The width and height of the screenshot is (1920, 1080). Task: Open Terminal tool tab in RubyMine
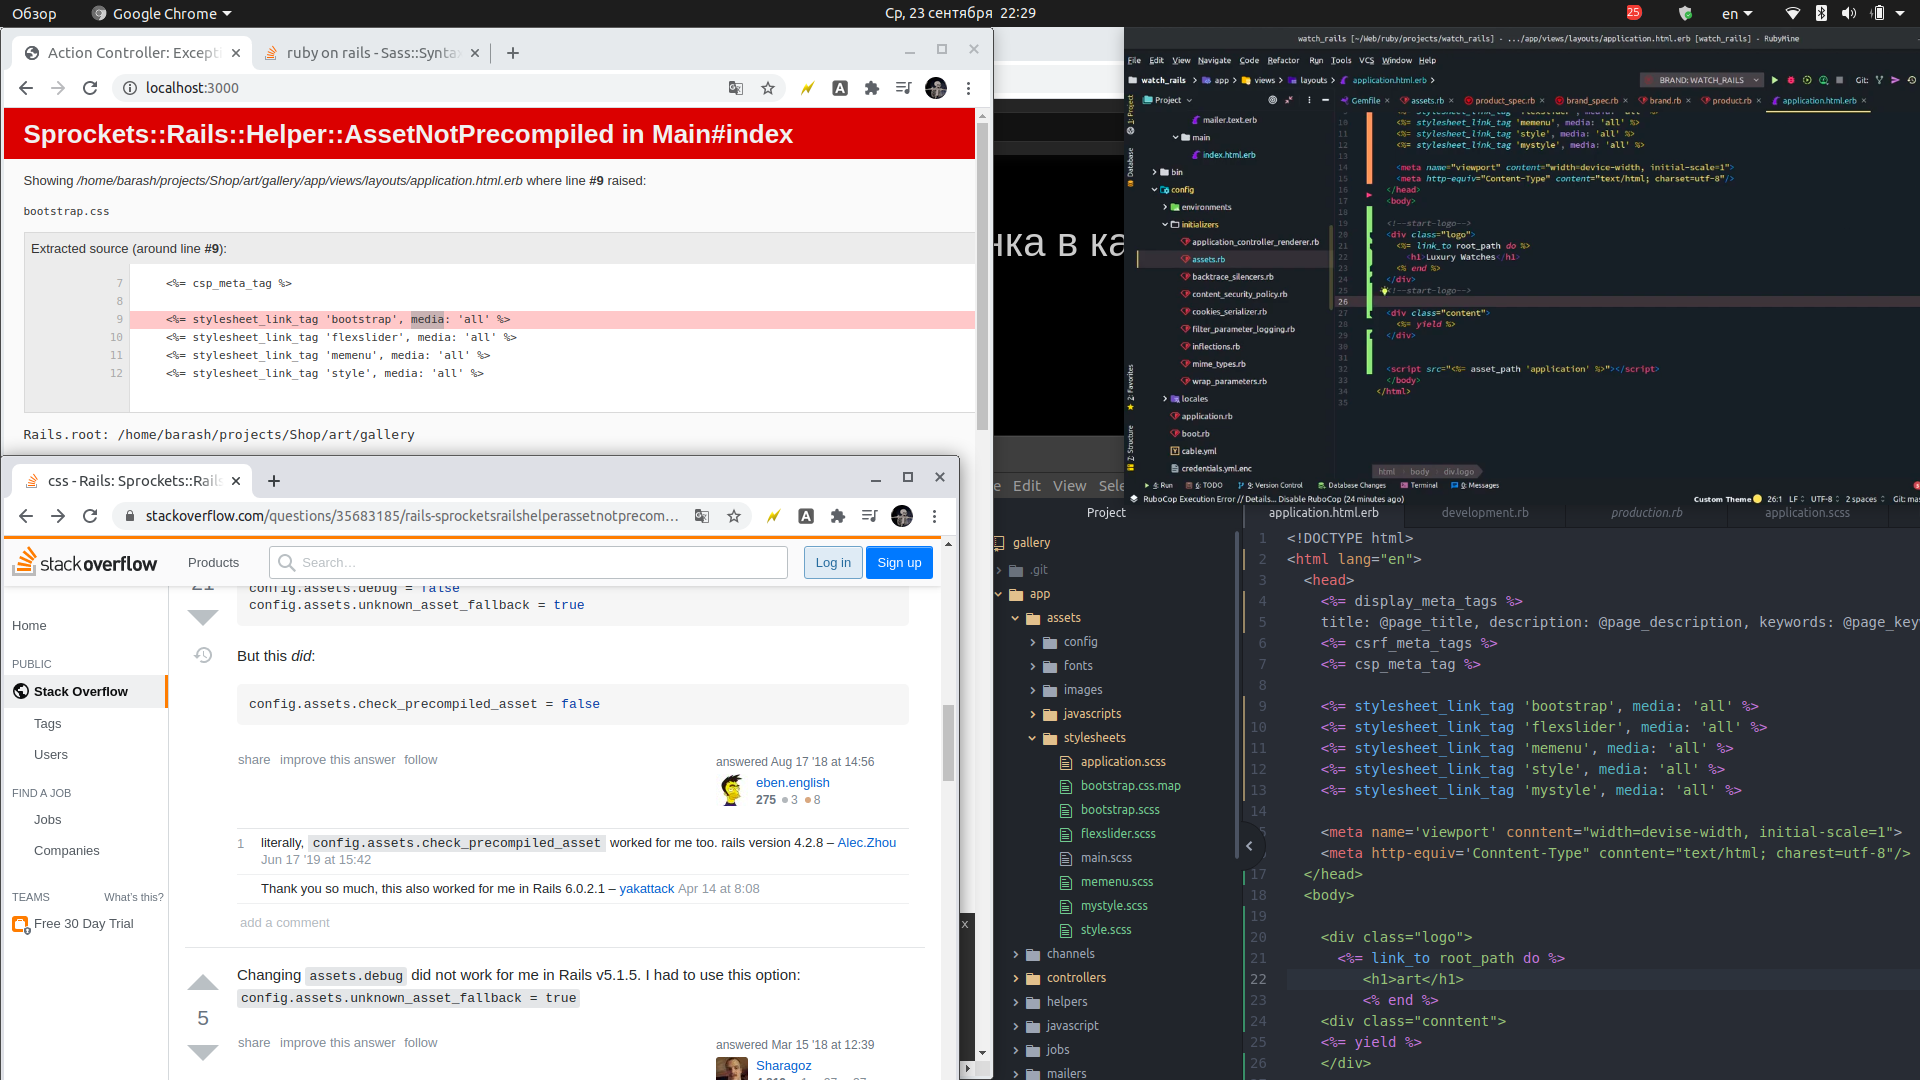(x=1419, y=485)
